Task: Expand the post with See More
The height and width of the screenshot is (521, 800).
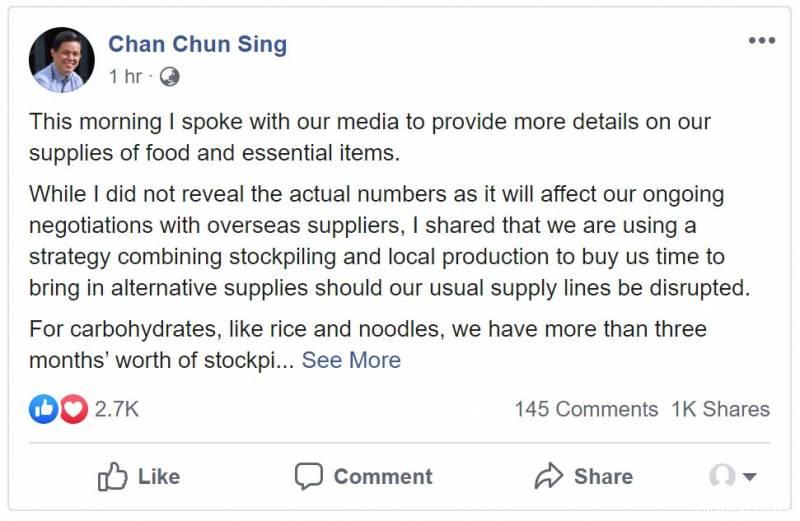Action: 351,360
